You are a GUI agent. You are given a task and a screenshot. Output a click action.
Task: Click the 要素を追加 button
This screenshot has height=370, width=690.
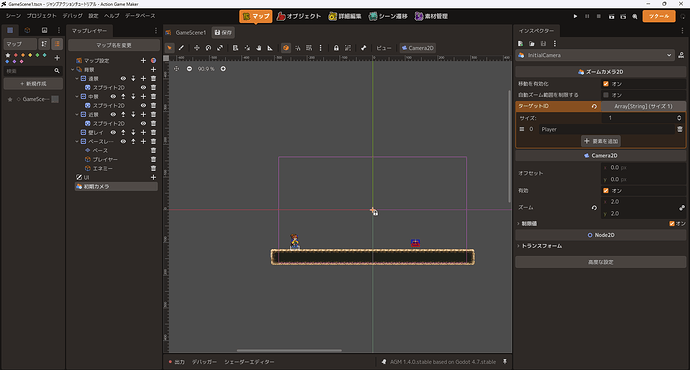pos(601,141)
